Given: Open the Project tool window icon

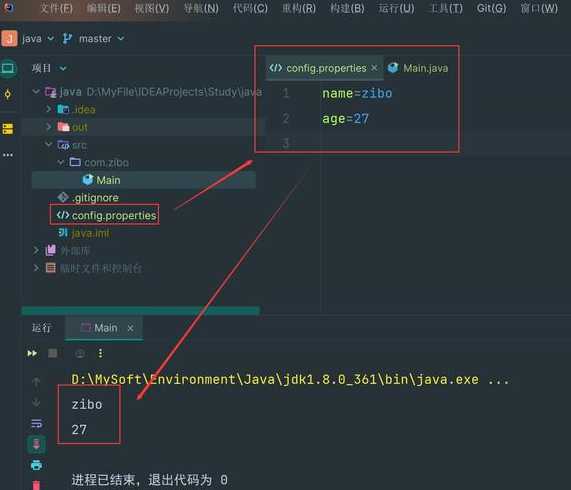Looking at the screenshot, I should tap(8, 68).
